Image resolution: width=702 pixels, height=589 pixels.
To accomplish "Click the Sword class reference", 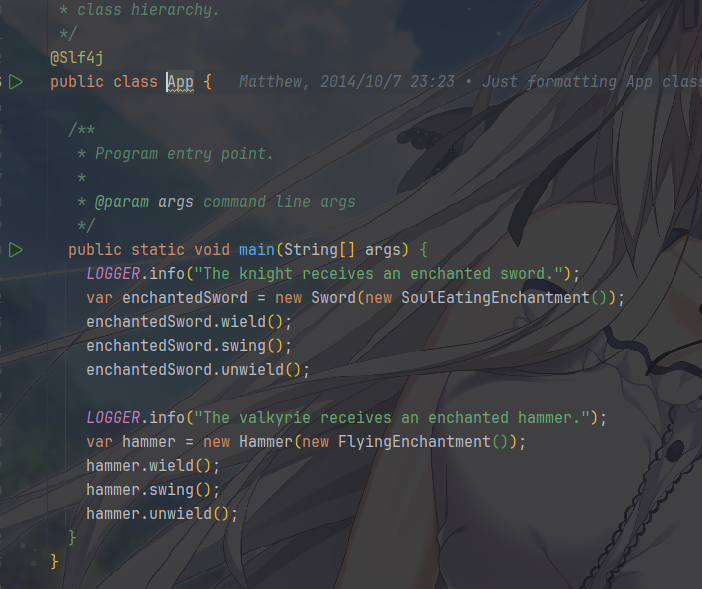I will [334, 298].
